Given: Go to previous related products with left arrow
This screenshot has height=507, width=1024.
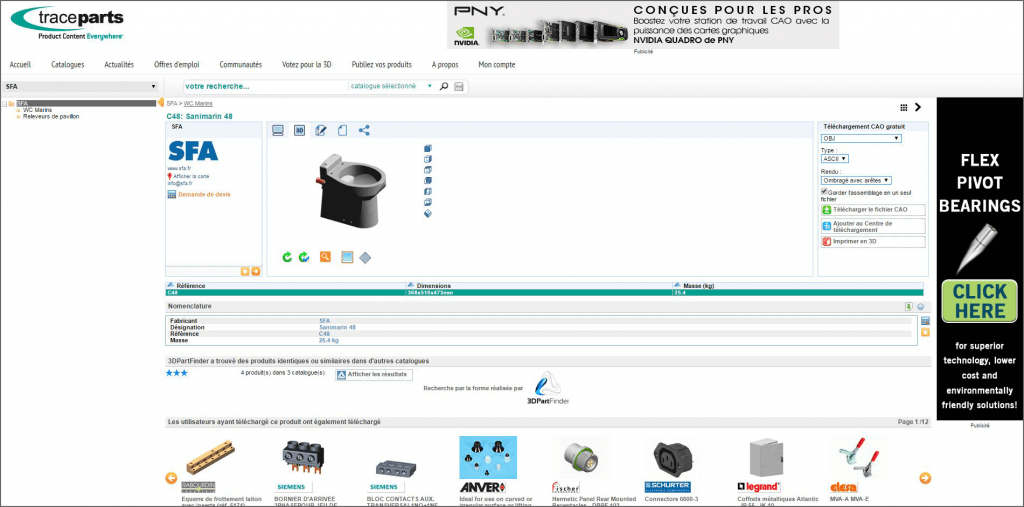Looking at the screenshot, I should point(171,478).
